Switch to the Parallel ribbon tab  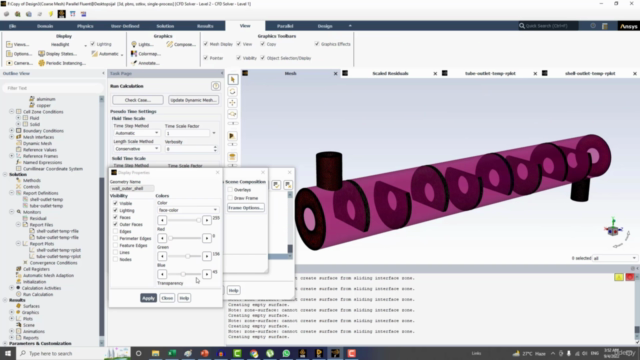coord(285,26)
